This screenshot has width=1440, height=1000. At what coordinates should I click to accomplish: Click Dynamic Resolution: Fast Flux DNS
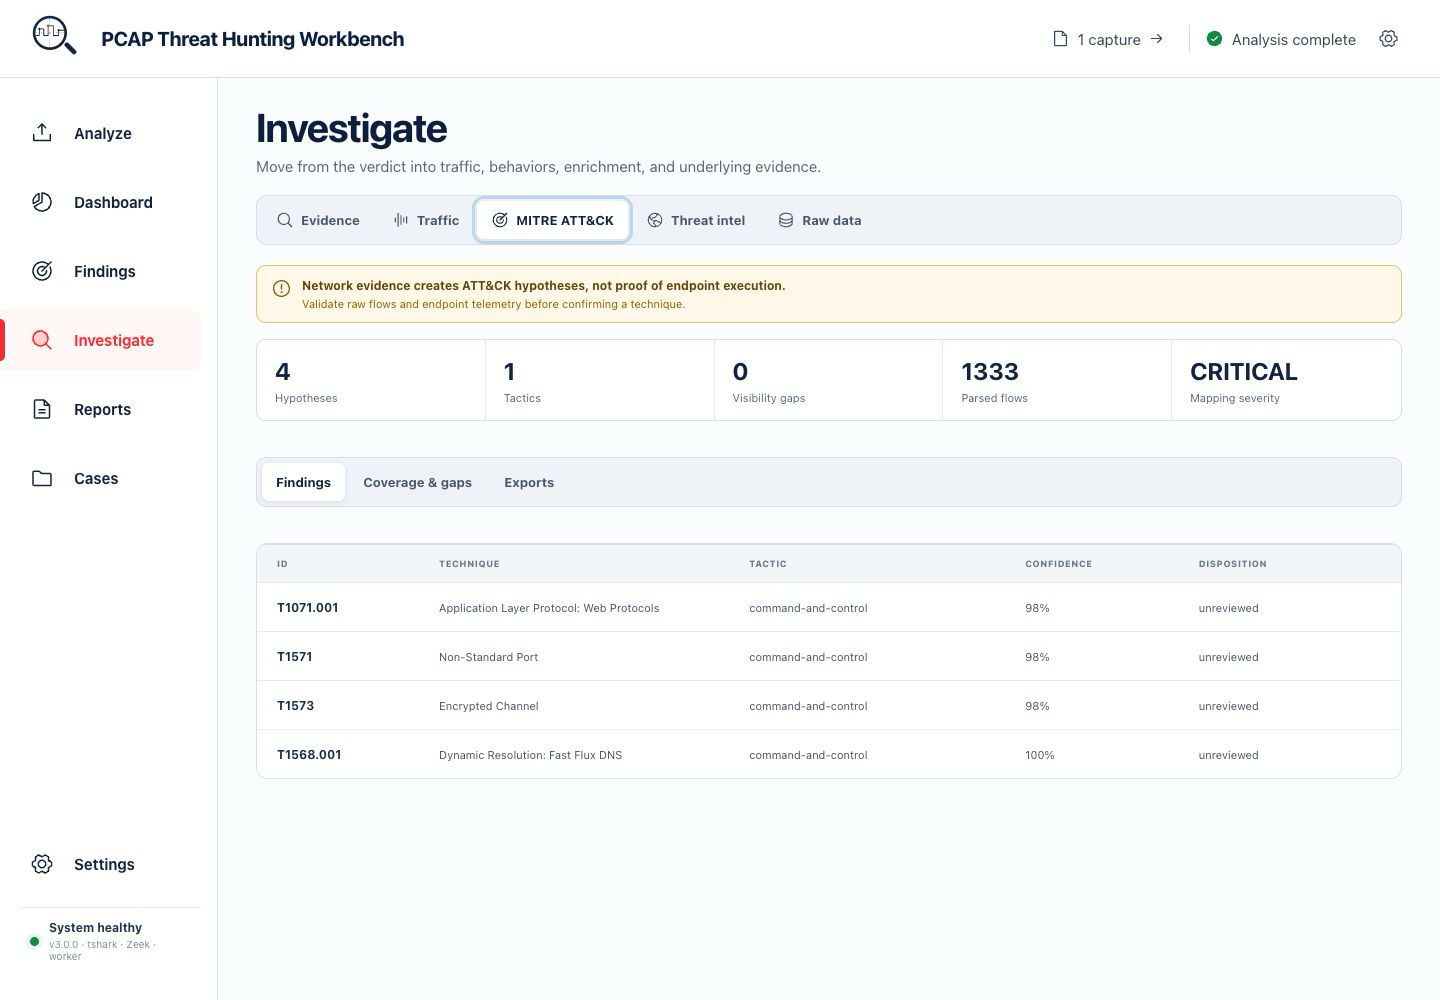click(x=530, y=755)
